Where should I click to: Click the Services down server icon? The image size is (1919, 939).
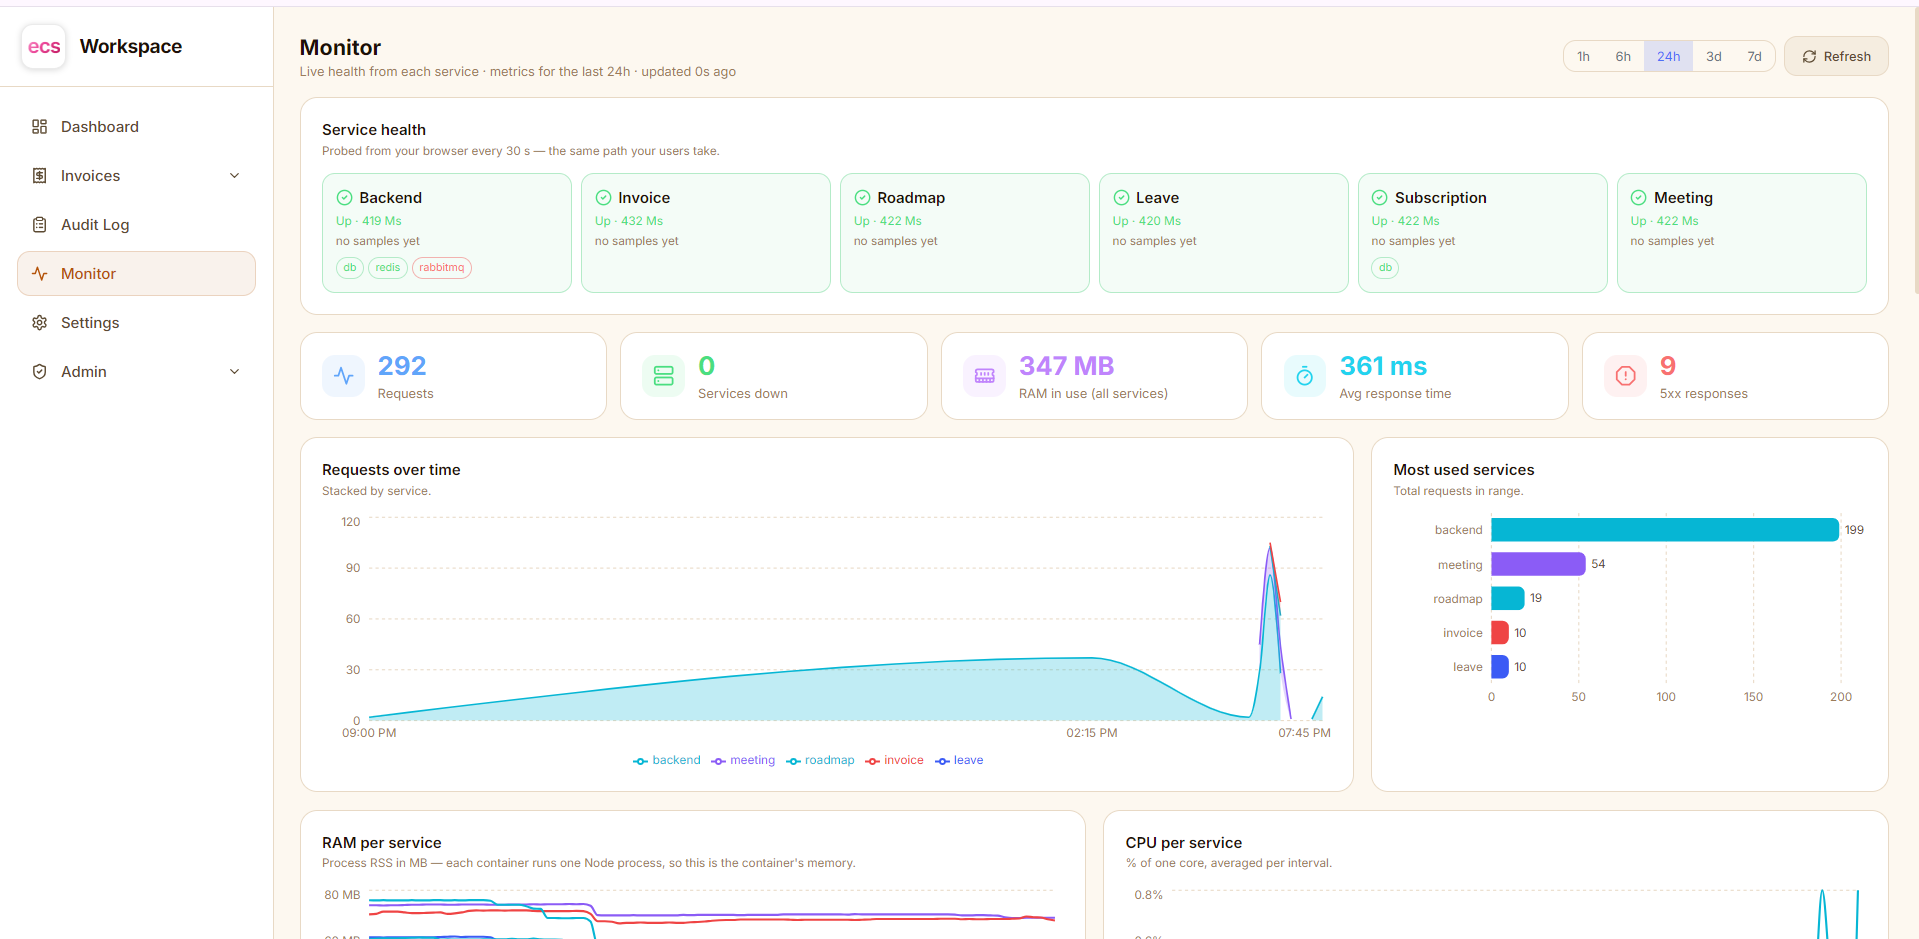tap(664, 376)
